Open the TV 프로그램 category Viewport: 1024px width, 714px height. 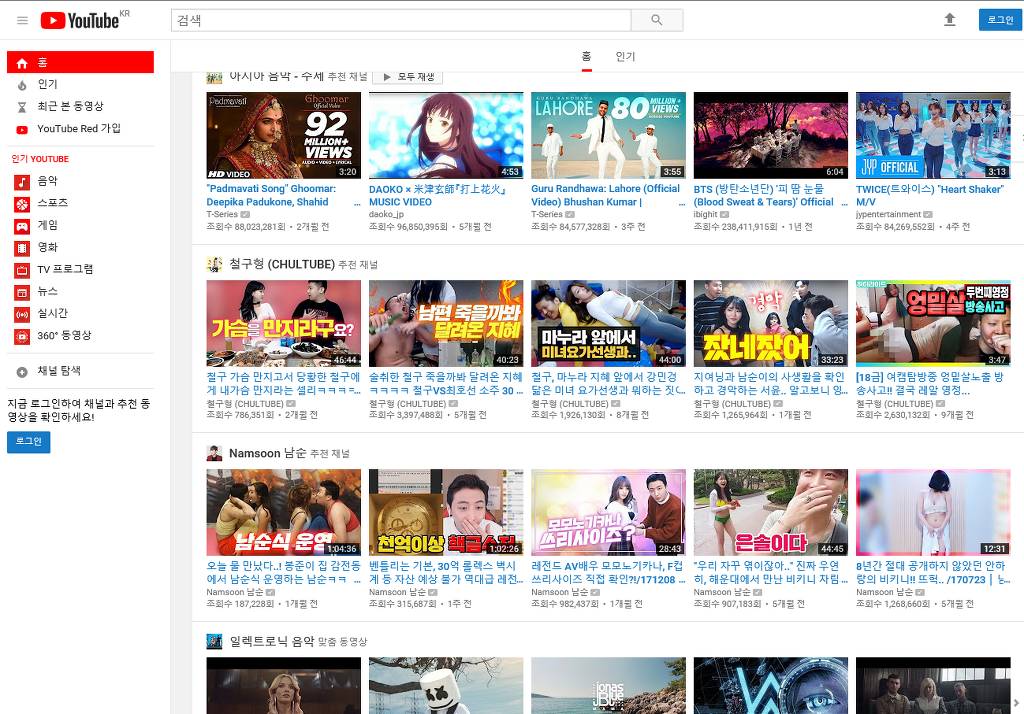point(57,269)
